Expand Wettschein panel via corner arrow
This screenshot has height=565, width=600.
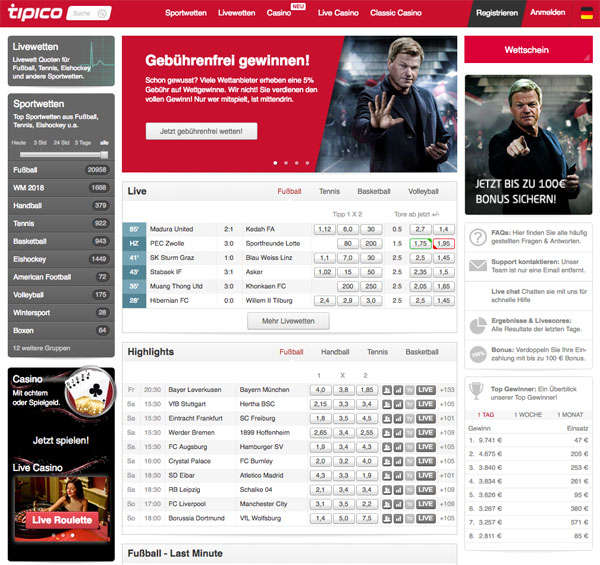pos(587,57)
